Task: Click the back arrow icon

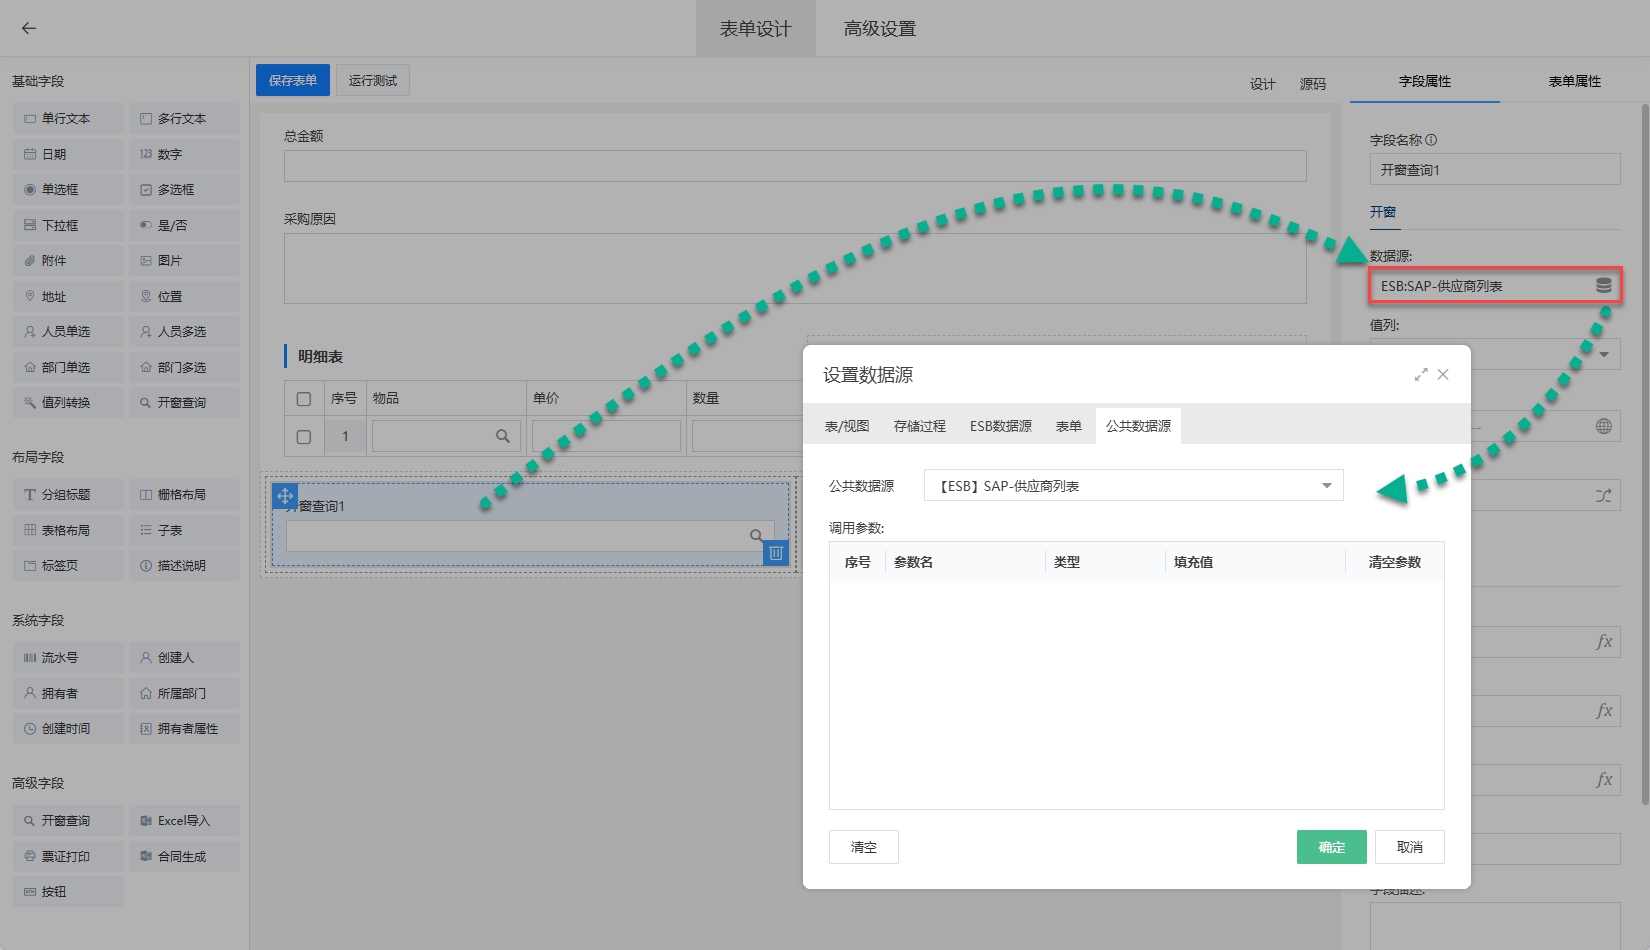Action: [29, 28]
